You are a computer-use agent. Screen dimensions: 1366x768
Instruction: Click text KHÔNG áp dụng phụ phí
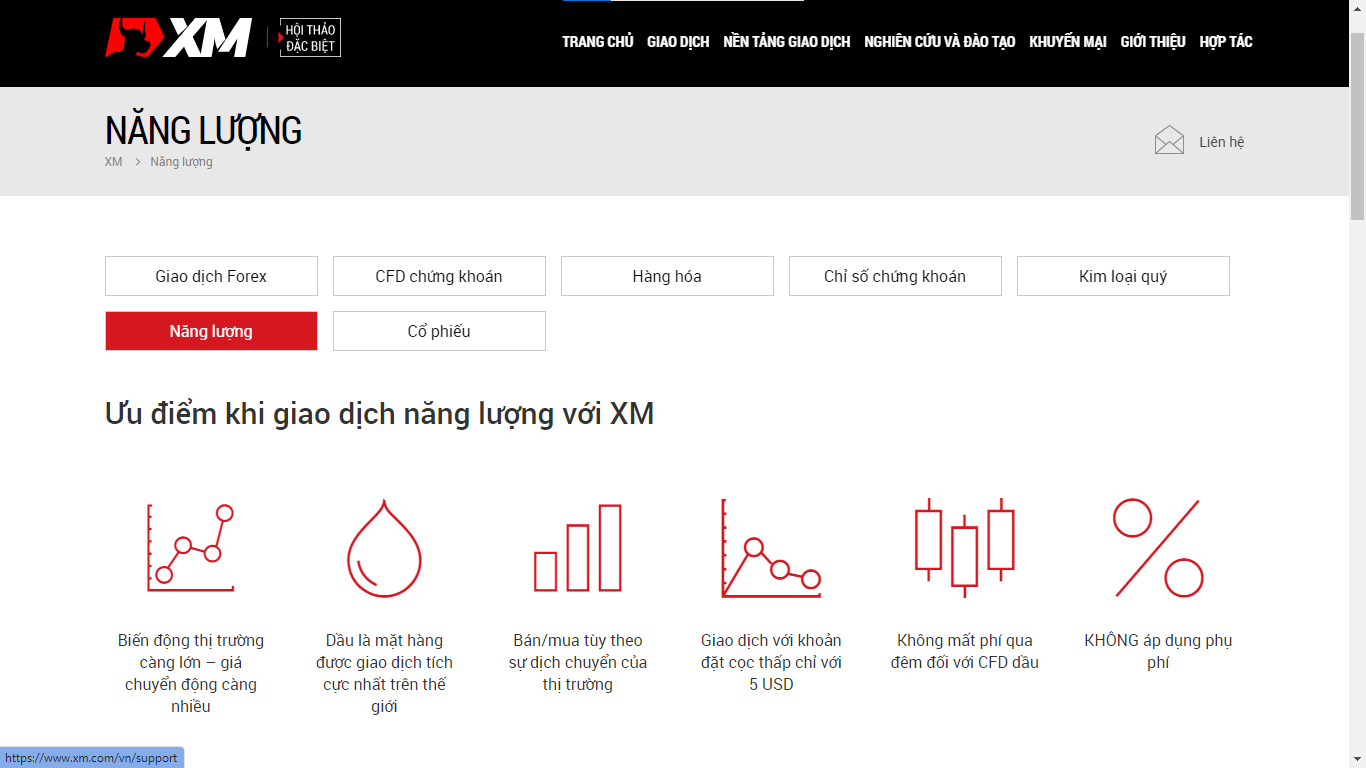point(1158,651)
